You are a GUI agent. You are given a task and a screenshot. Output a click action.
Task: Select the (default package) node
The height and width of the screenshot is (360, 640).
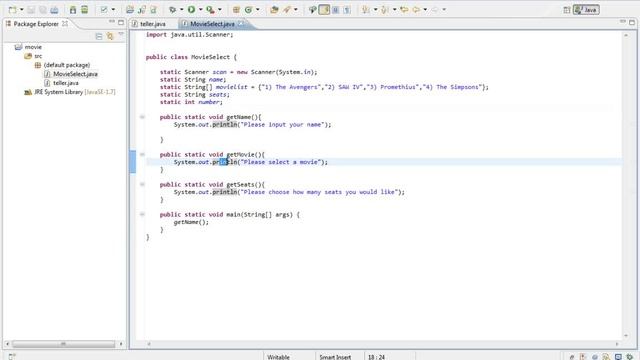[x=62, y=65]
